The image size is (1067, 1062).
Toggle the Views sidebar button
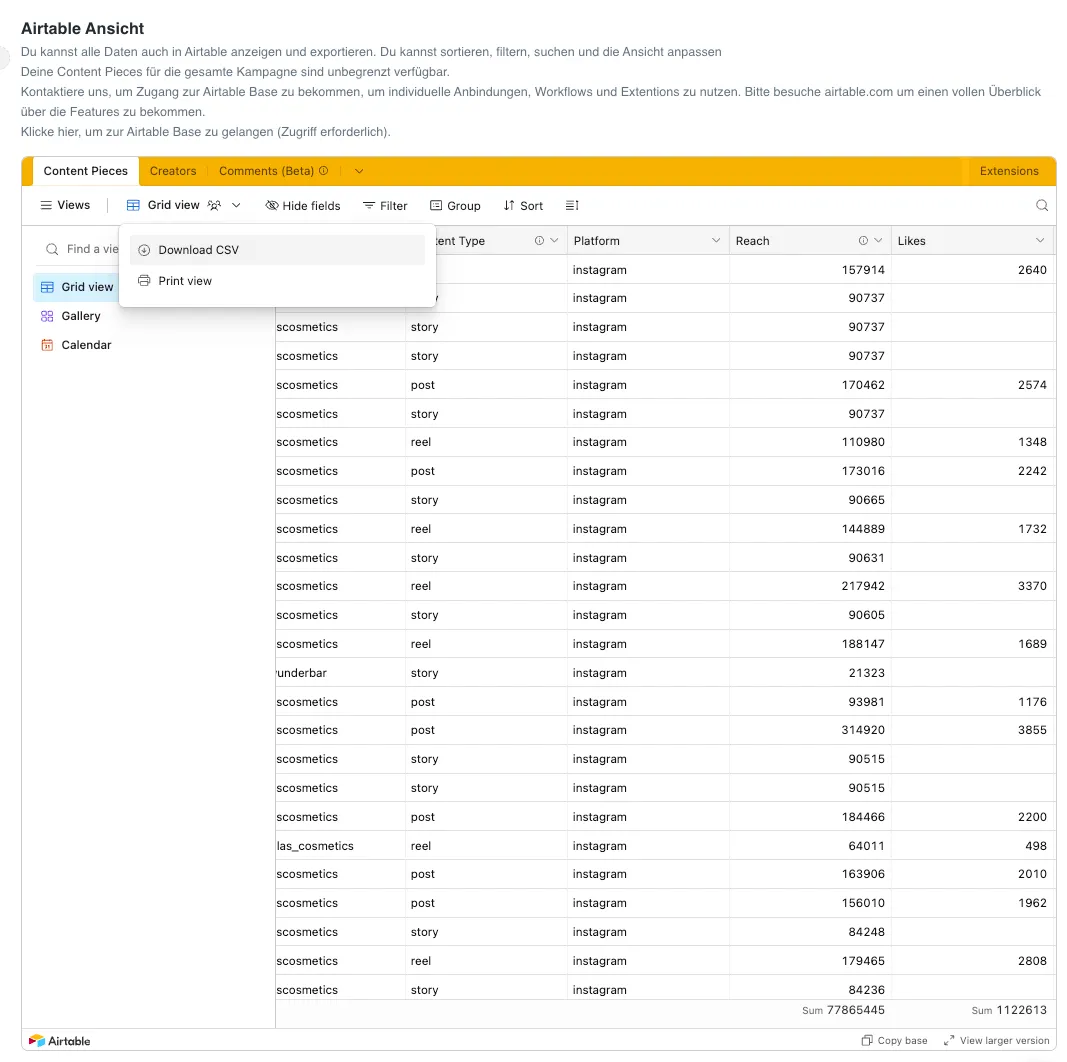[x=65, y=205]
